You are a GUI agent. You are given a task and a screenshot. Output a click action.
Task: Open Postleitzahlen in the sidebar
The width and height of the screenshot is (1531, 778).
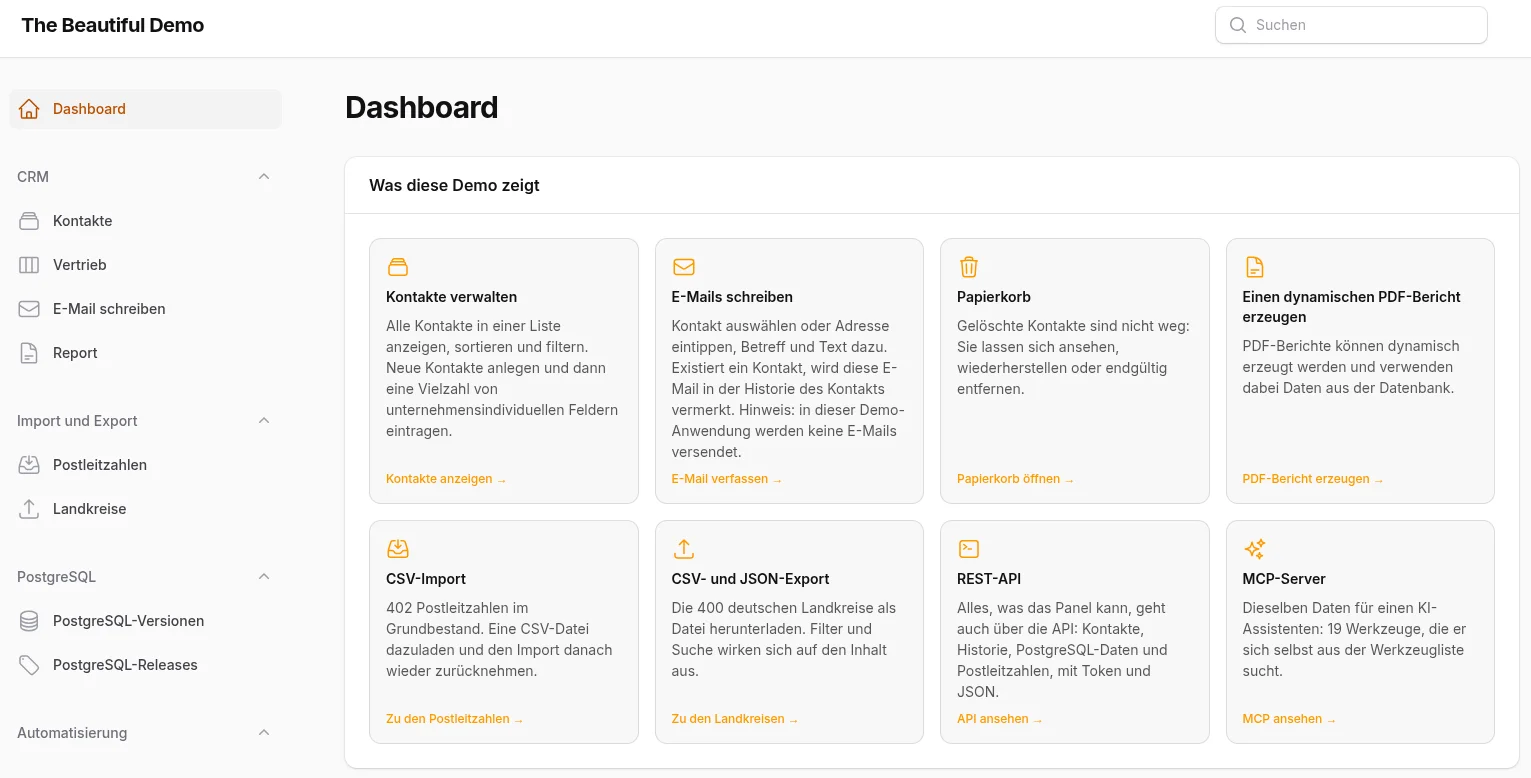click(x=146, y=465)
